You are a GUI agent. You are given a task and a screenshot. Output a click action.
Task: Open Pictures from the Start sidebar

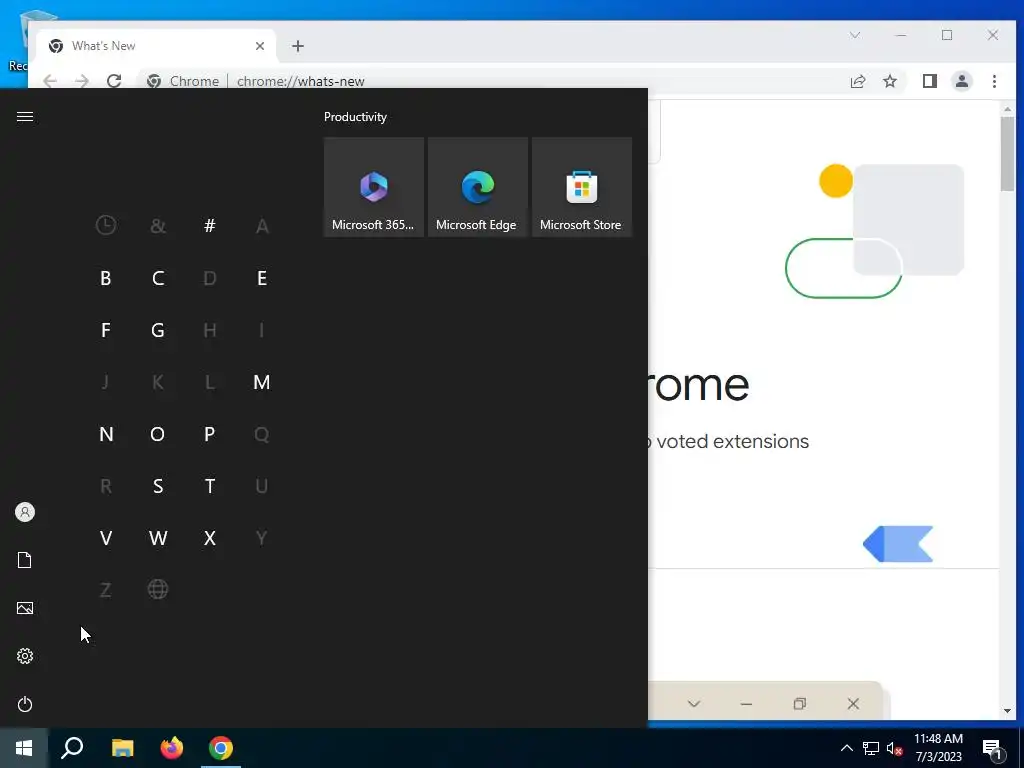click(x=25, y=608)
